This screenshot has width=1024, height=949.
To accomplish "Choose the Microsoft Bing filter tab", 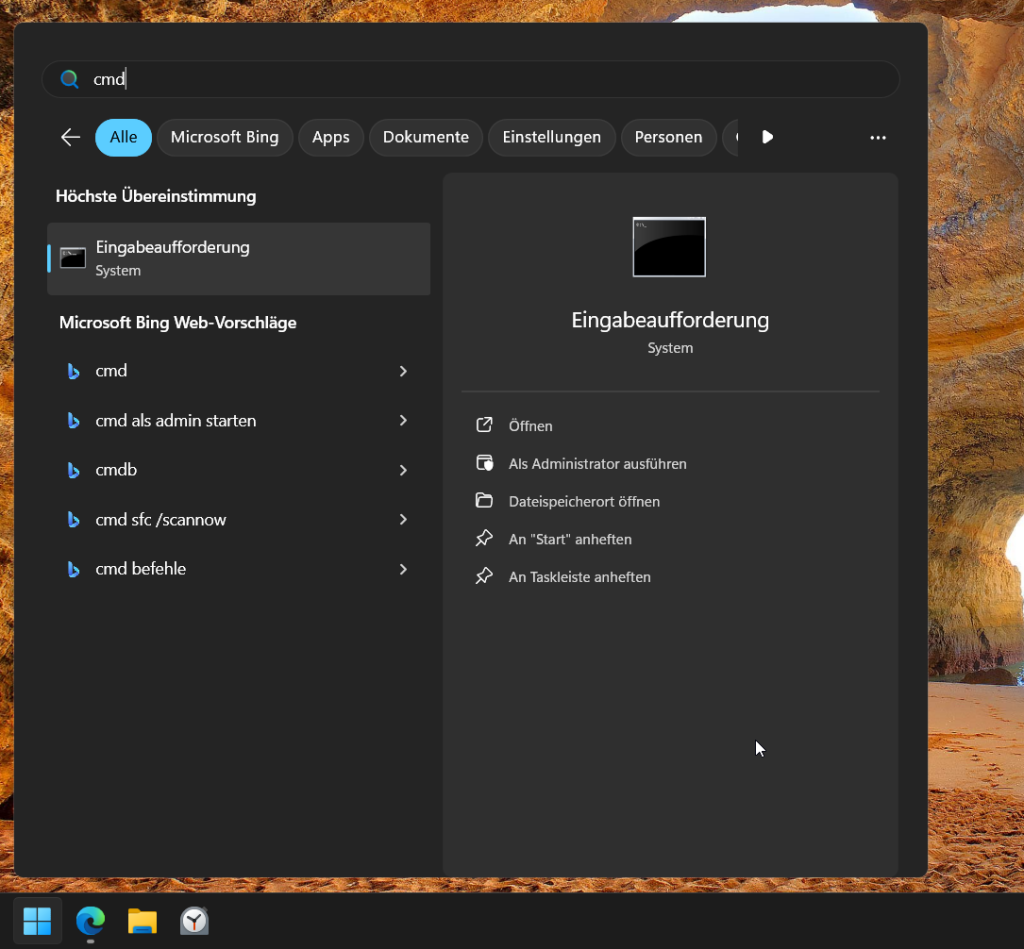I will (224, 137).
